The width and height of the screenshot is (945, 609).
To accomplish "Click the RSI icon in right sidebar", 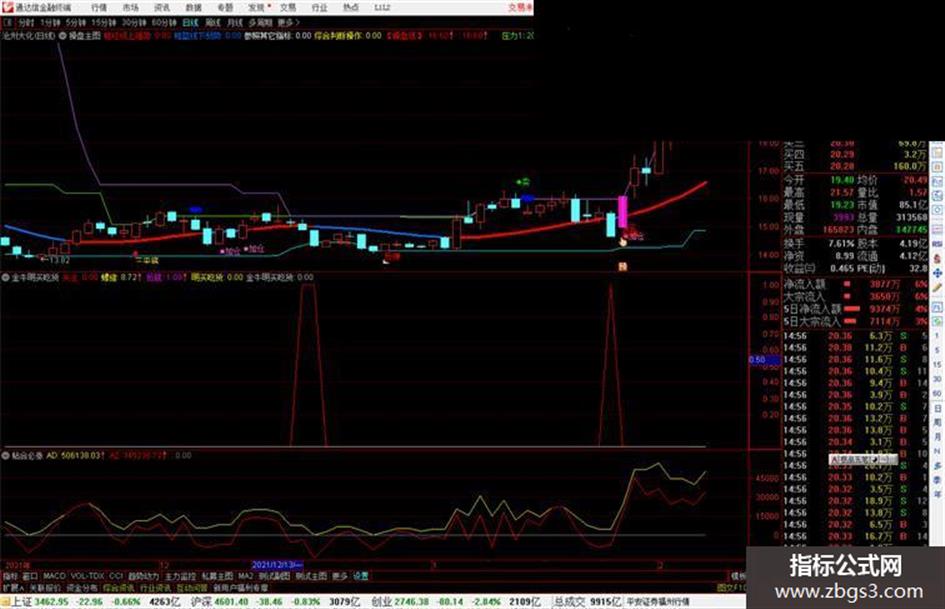I will click(x=937, y=244).
